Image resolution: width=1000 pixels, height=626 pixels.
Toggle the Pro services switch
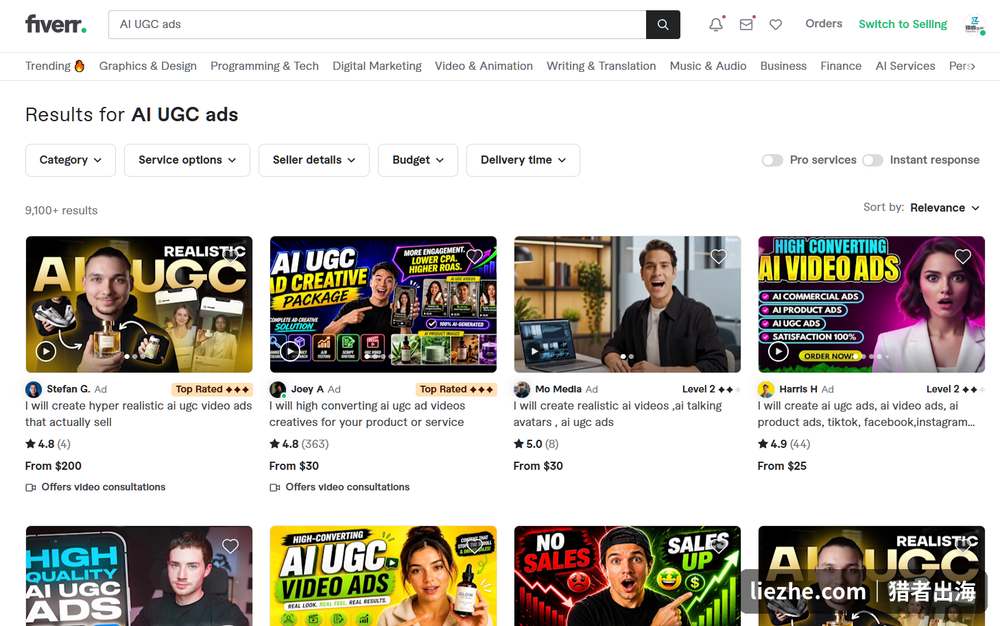(x=772, y=160)
